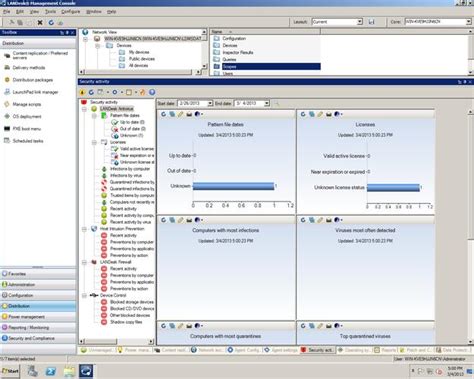This screenshot has height=379, width=474.
Task: Switch to the Network View bottom tab
Action: (x=207, y=350)
